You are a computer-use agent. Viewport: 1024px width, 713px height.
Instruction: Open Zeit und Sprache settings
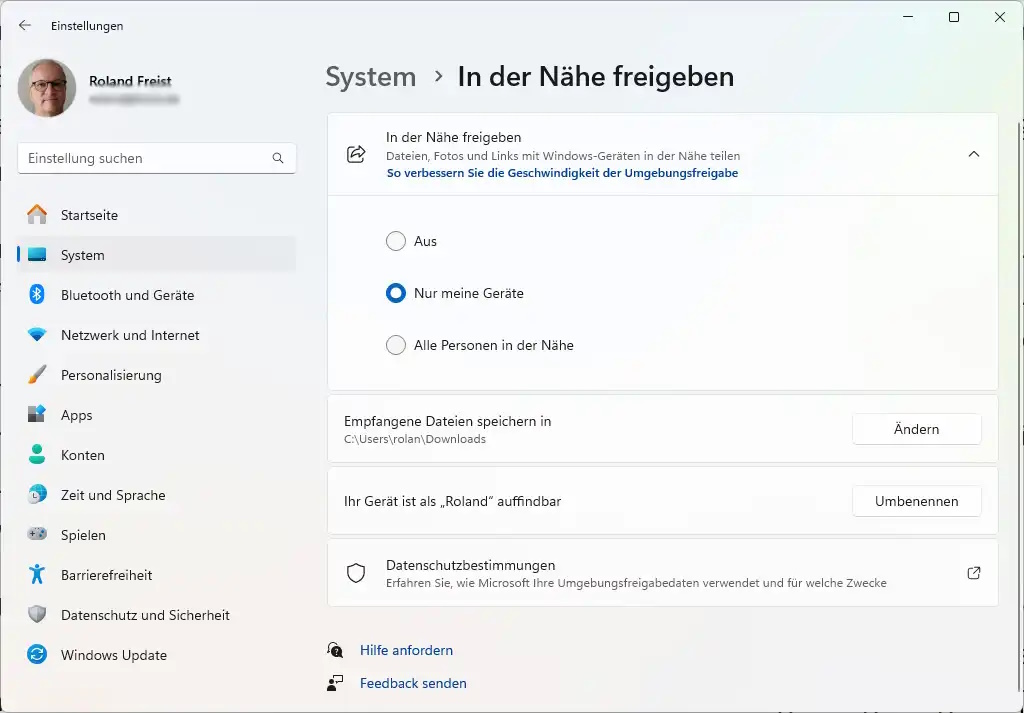[x=112, y=495]
